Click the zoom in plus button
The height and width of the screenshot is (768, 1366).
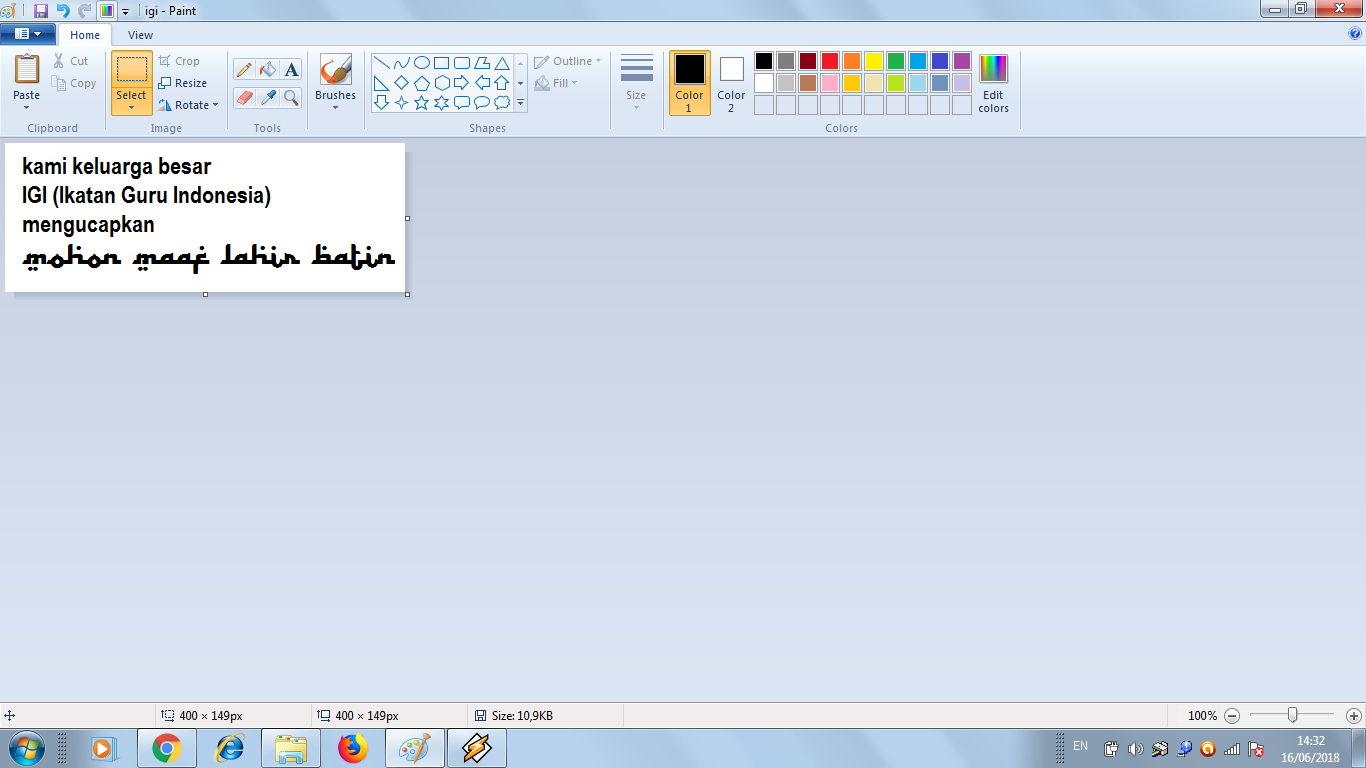(1354, 716)
